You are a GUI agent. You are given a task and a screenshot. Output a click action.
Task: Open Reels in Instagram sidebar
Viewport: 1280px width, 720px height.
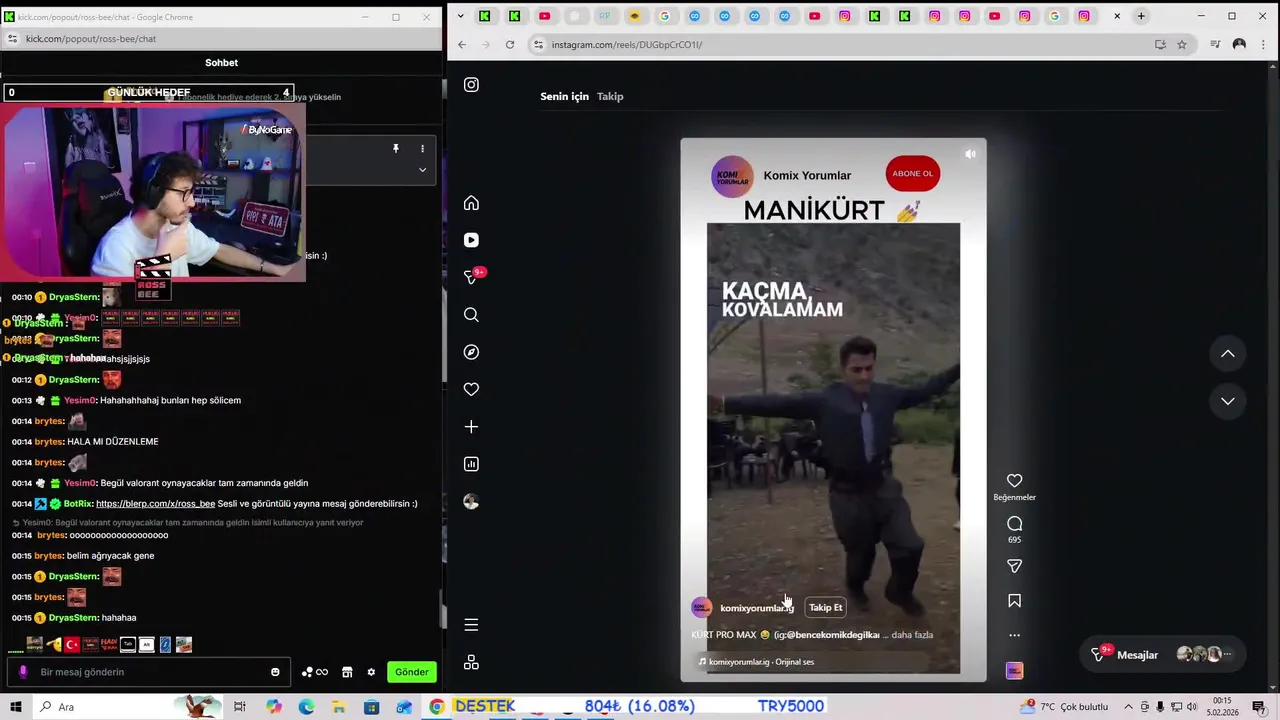coord(471,240)
